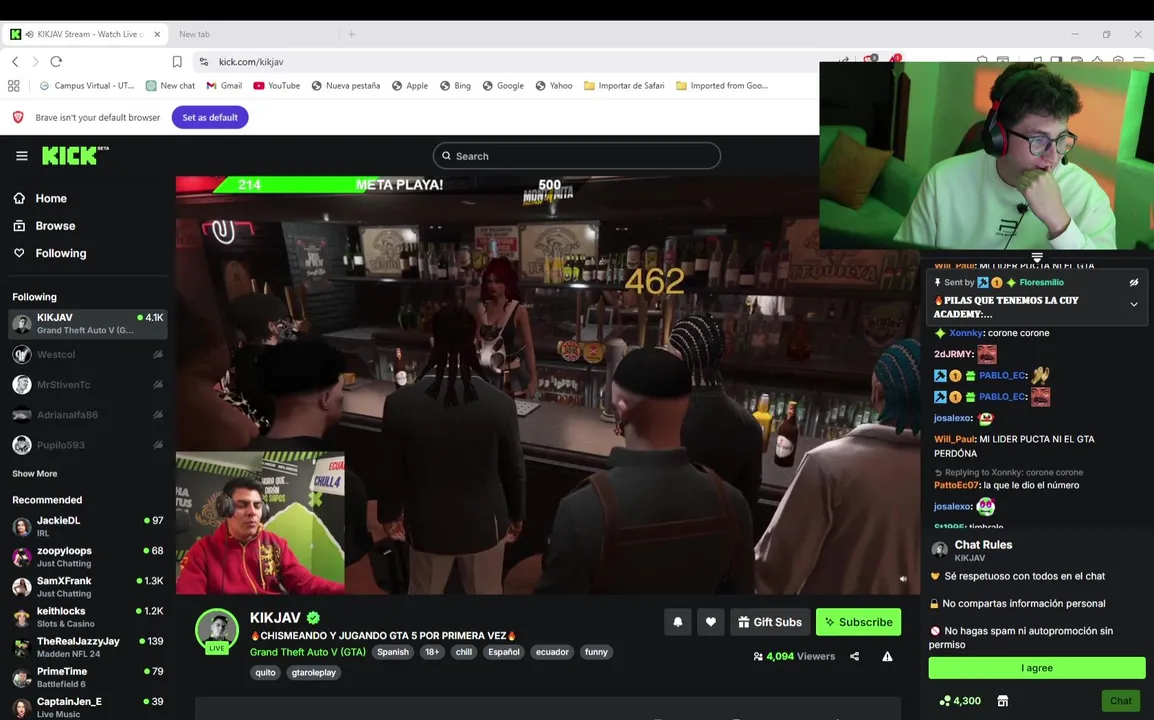Open recommended channel zoopyloops
Viewport: 1154px width, 720px height.
[88, 557]
